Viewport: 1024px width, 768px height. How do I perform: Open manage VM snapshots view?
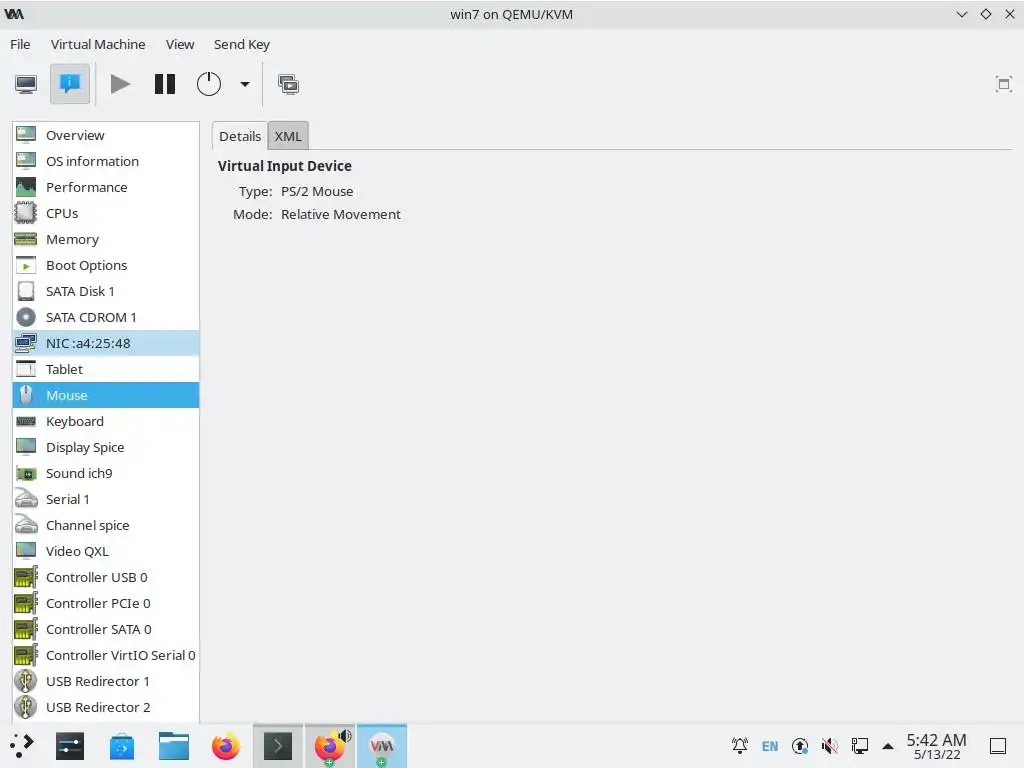pos(288,84)
